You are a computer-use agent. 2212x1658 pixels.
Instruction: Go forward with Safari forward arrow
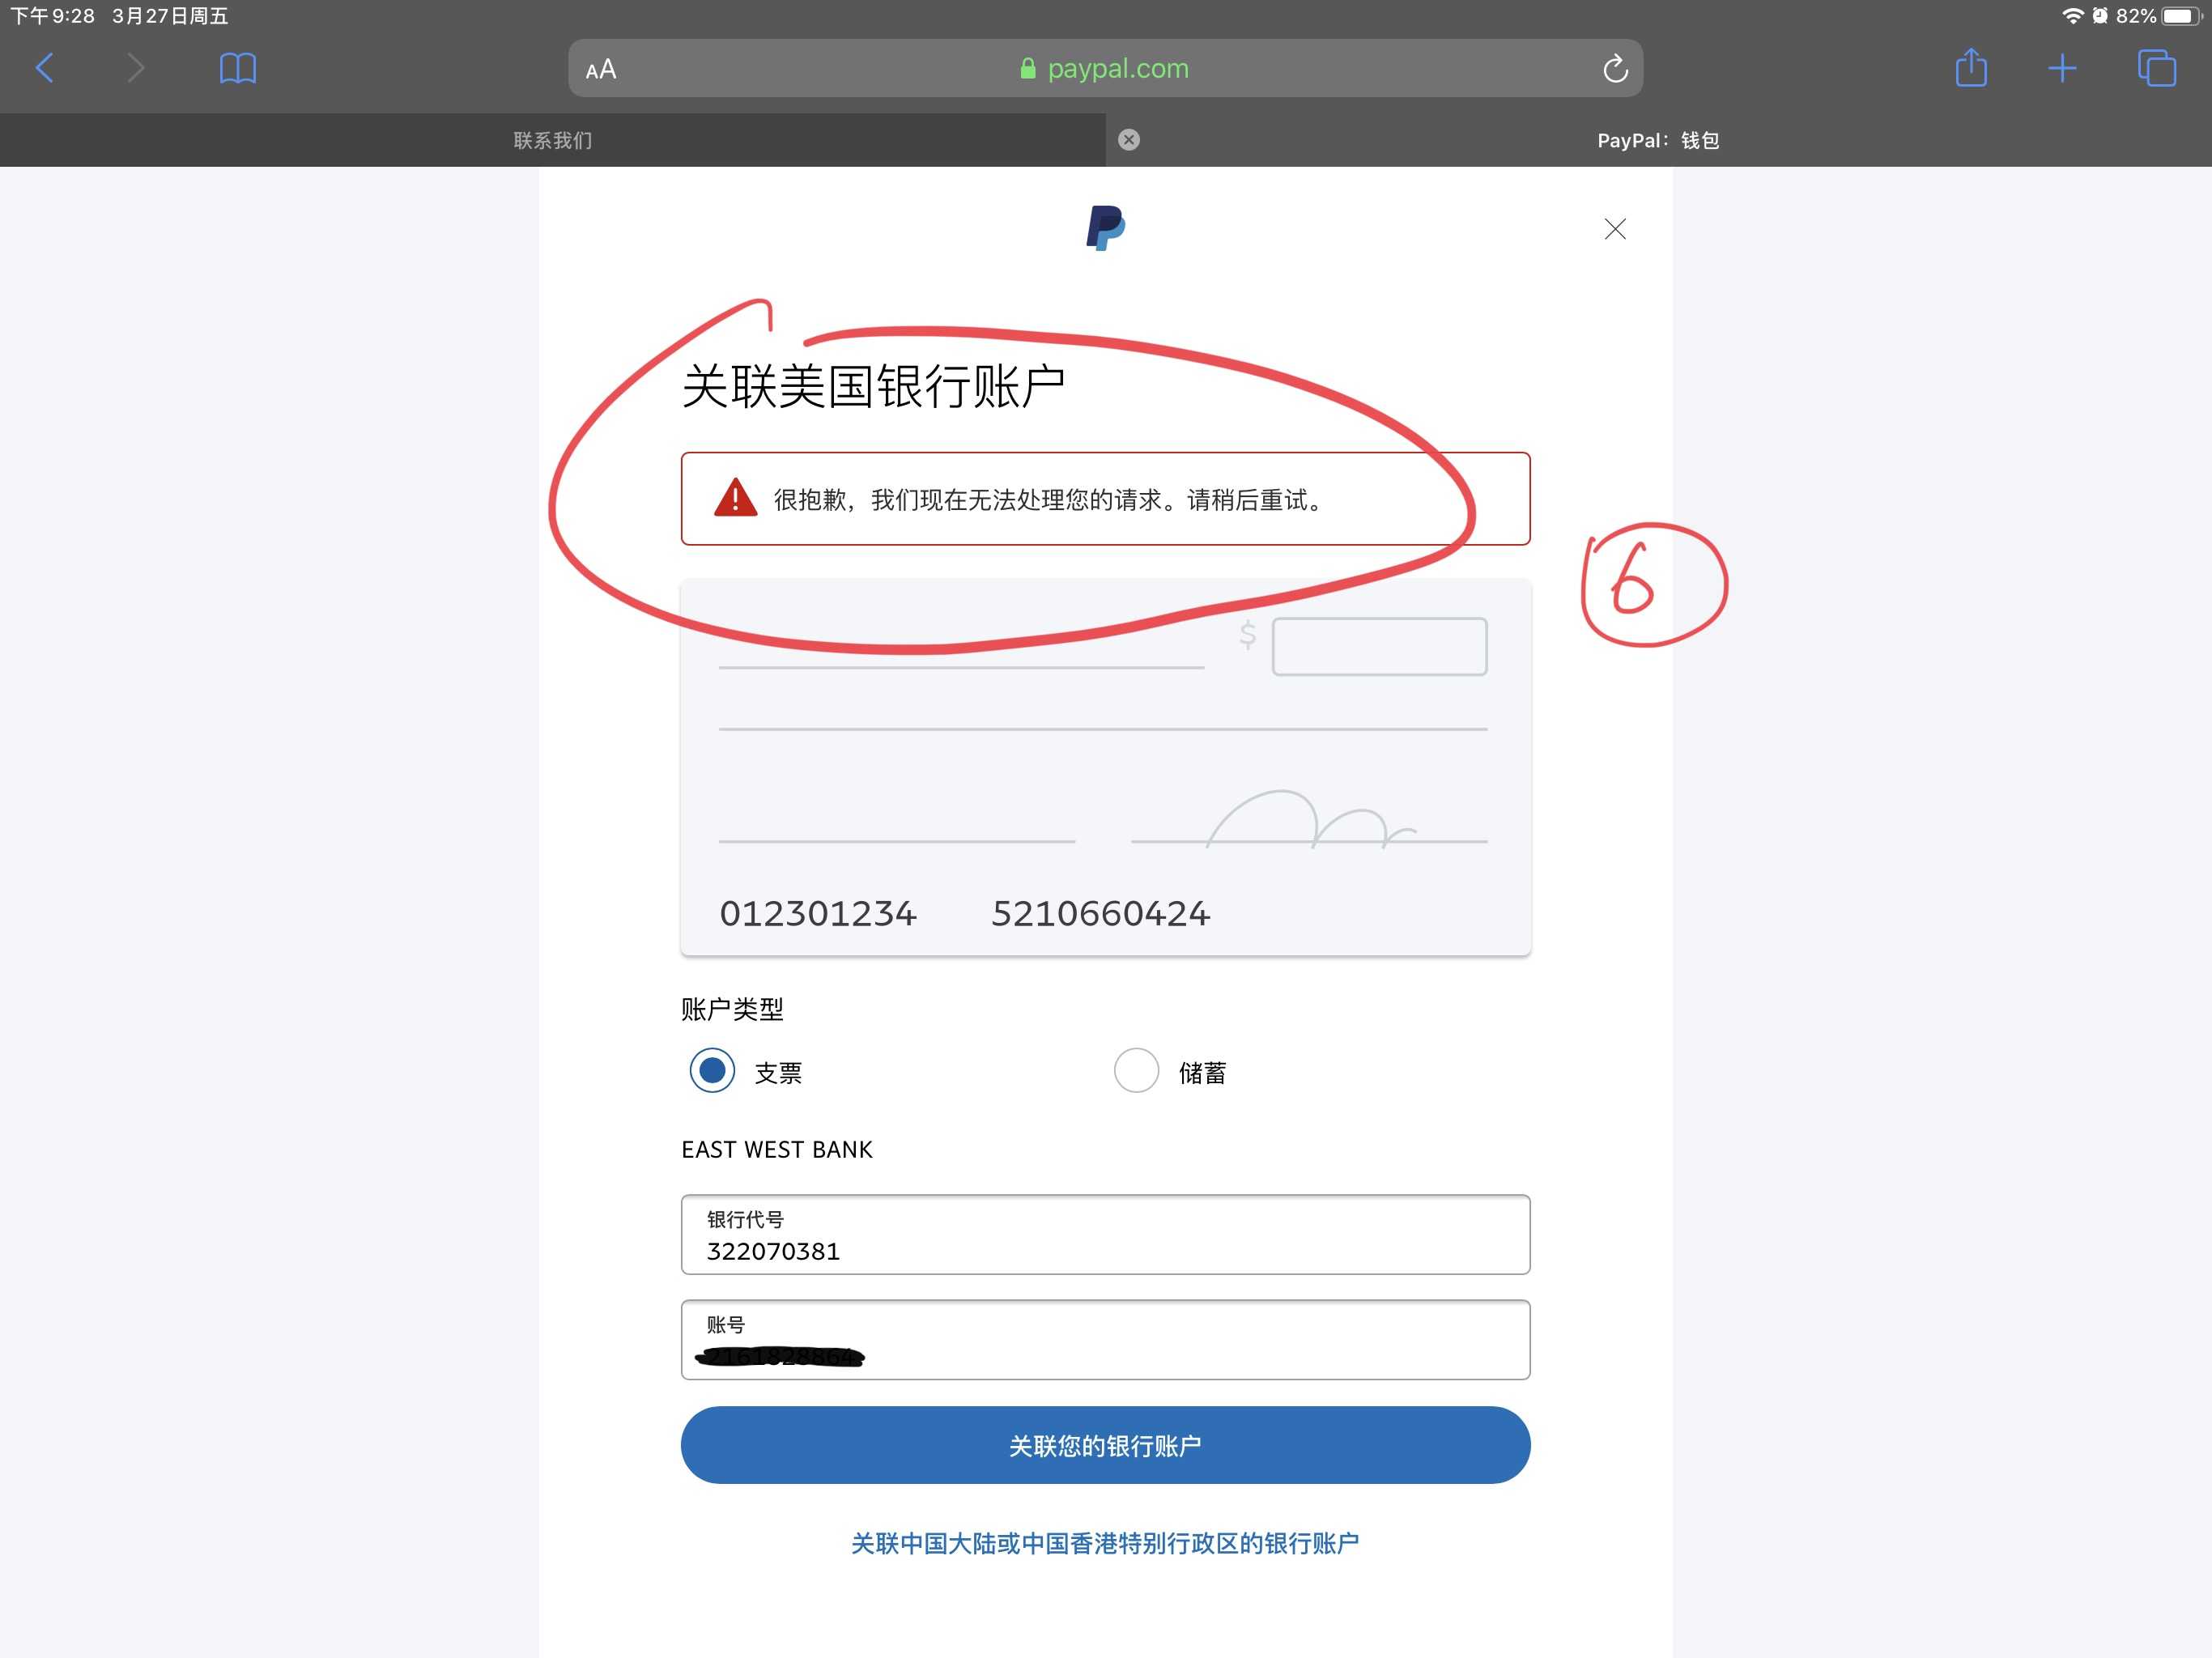click(x=135, y=68)
